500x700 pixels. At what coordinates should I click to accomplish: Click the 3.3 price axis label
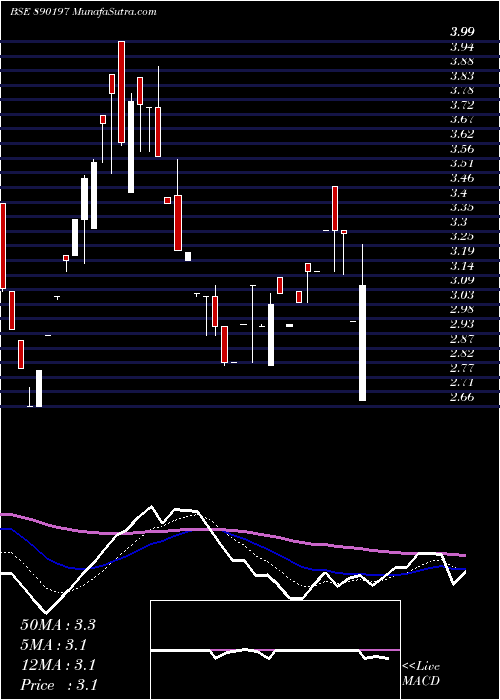pyautogui.click(x=459, y=222)
